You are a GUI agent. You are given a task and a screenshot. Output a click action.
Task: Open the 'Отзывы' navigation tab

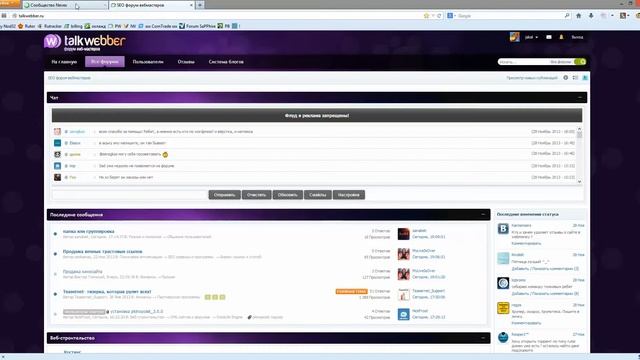pos(186,62)
